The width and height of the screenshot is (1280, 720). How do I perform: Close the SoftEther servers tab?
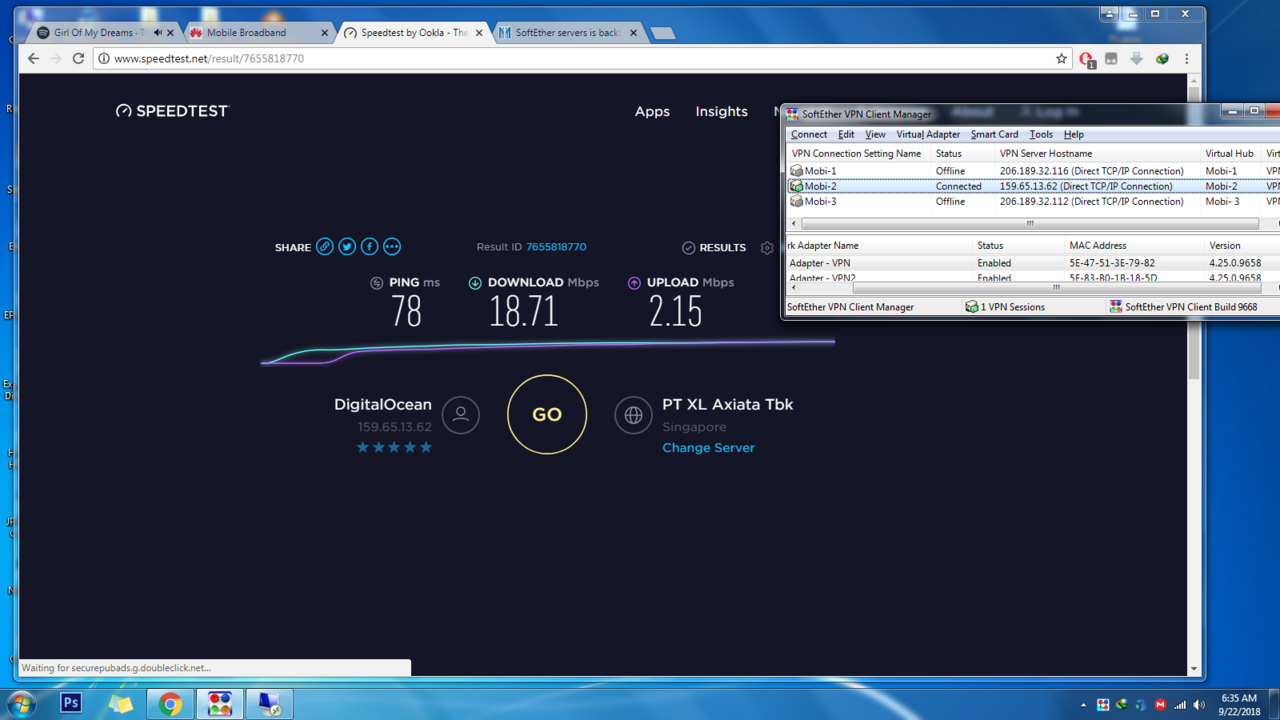(633, 33)
